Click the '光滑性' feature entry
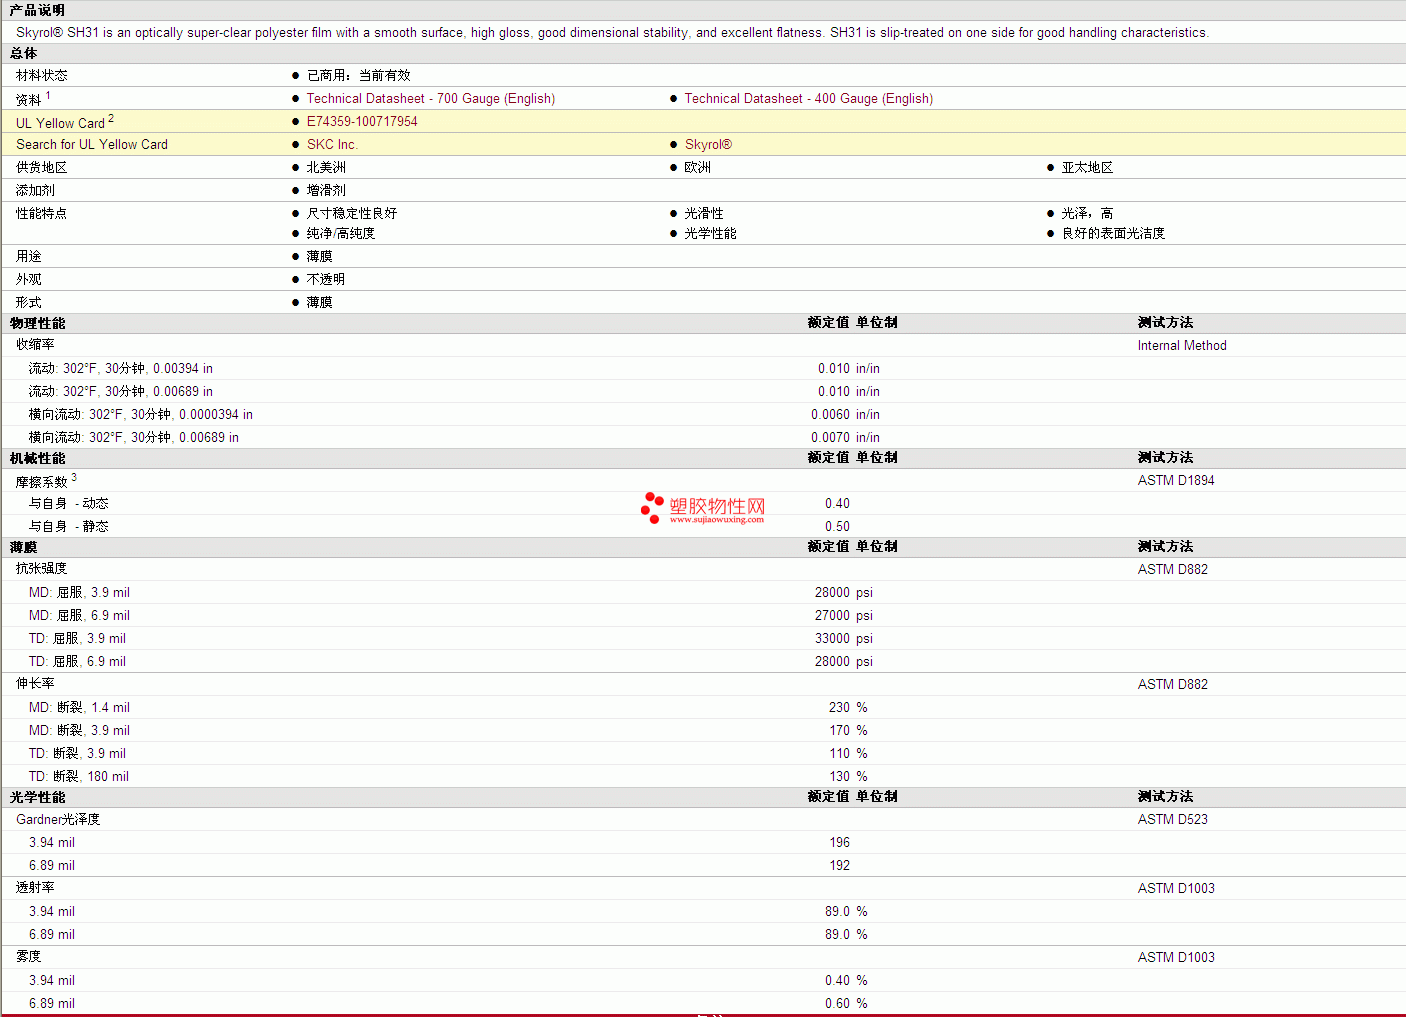 click(x=704, y=213)
